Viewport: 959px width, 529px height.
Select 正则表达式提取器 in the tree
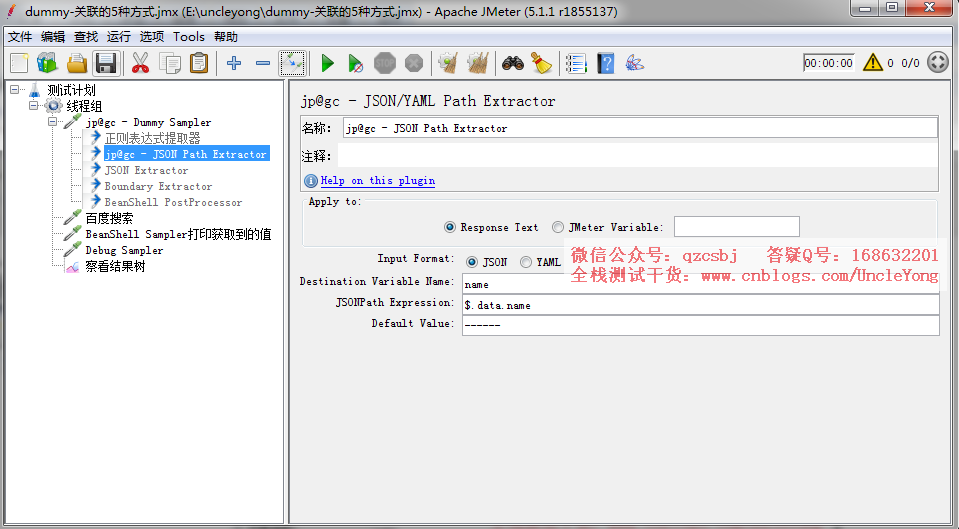pyautogui.click(x=152, y=138)
